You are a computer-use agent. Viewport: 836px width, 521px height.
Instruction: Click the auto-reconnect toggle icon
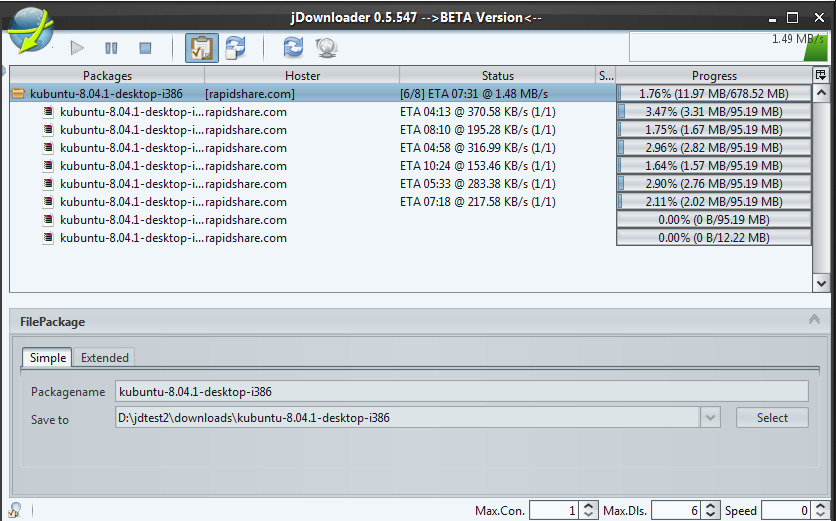tap(235, 47)
